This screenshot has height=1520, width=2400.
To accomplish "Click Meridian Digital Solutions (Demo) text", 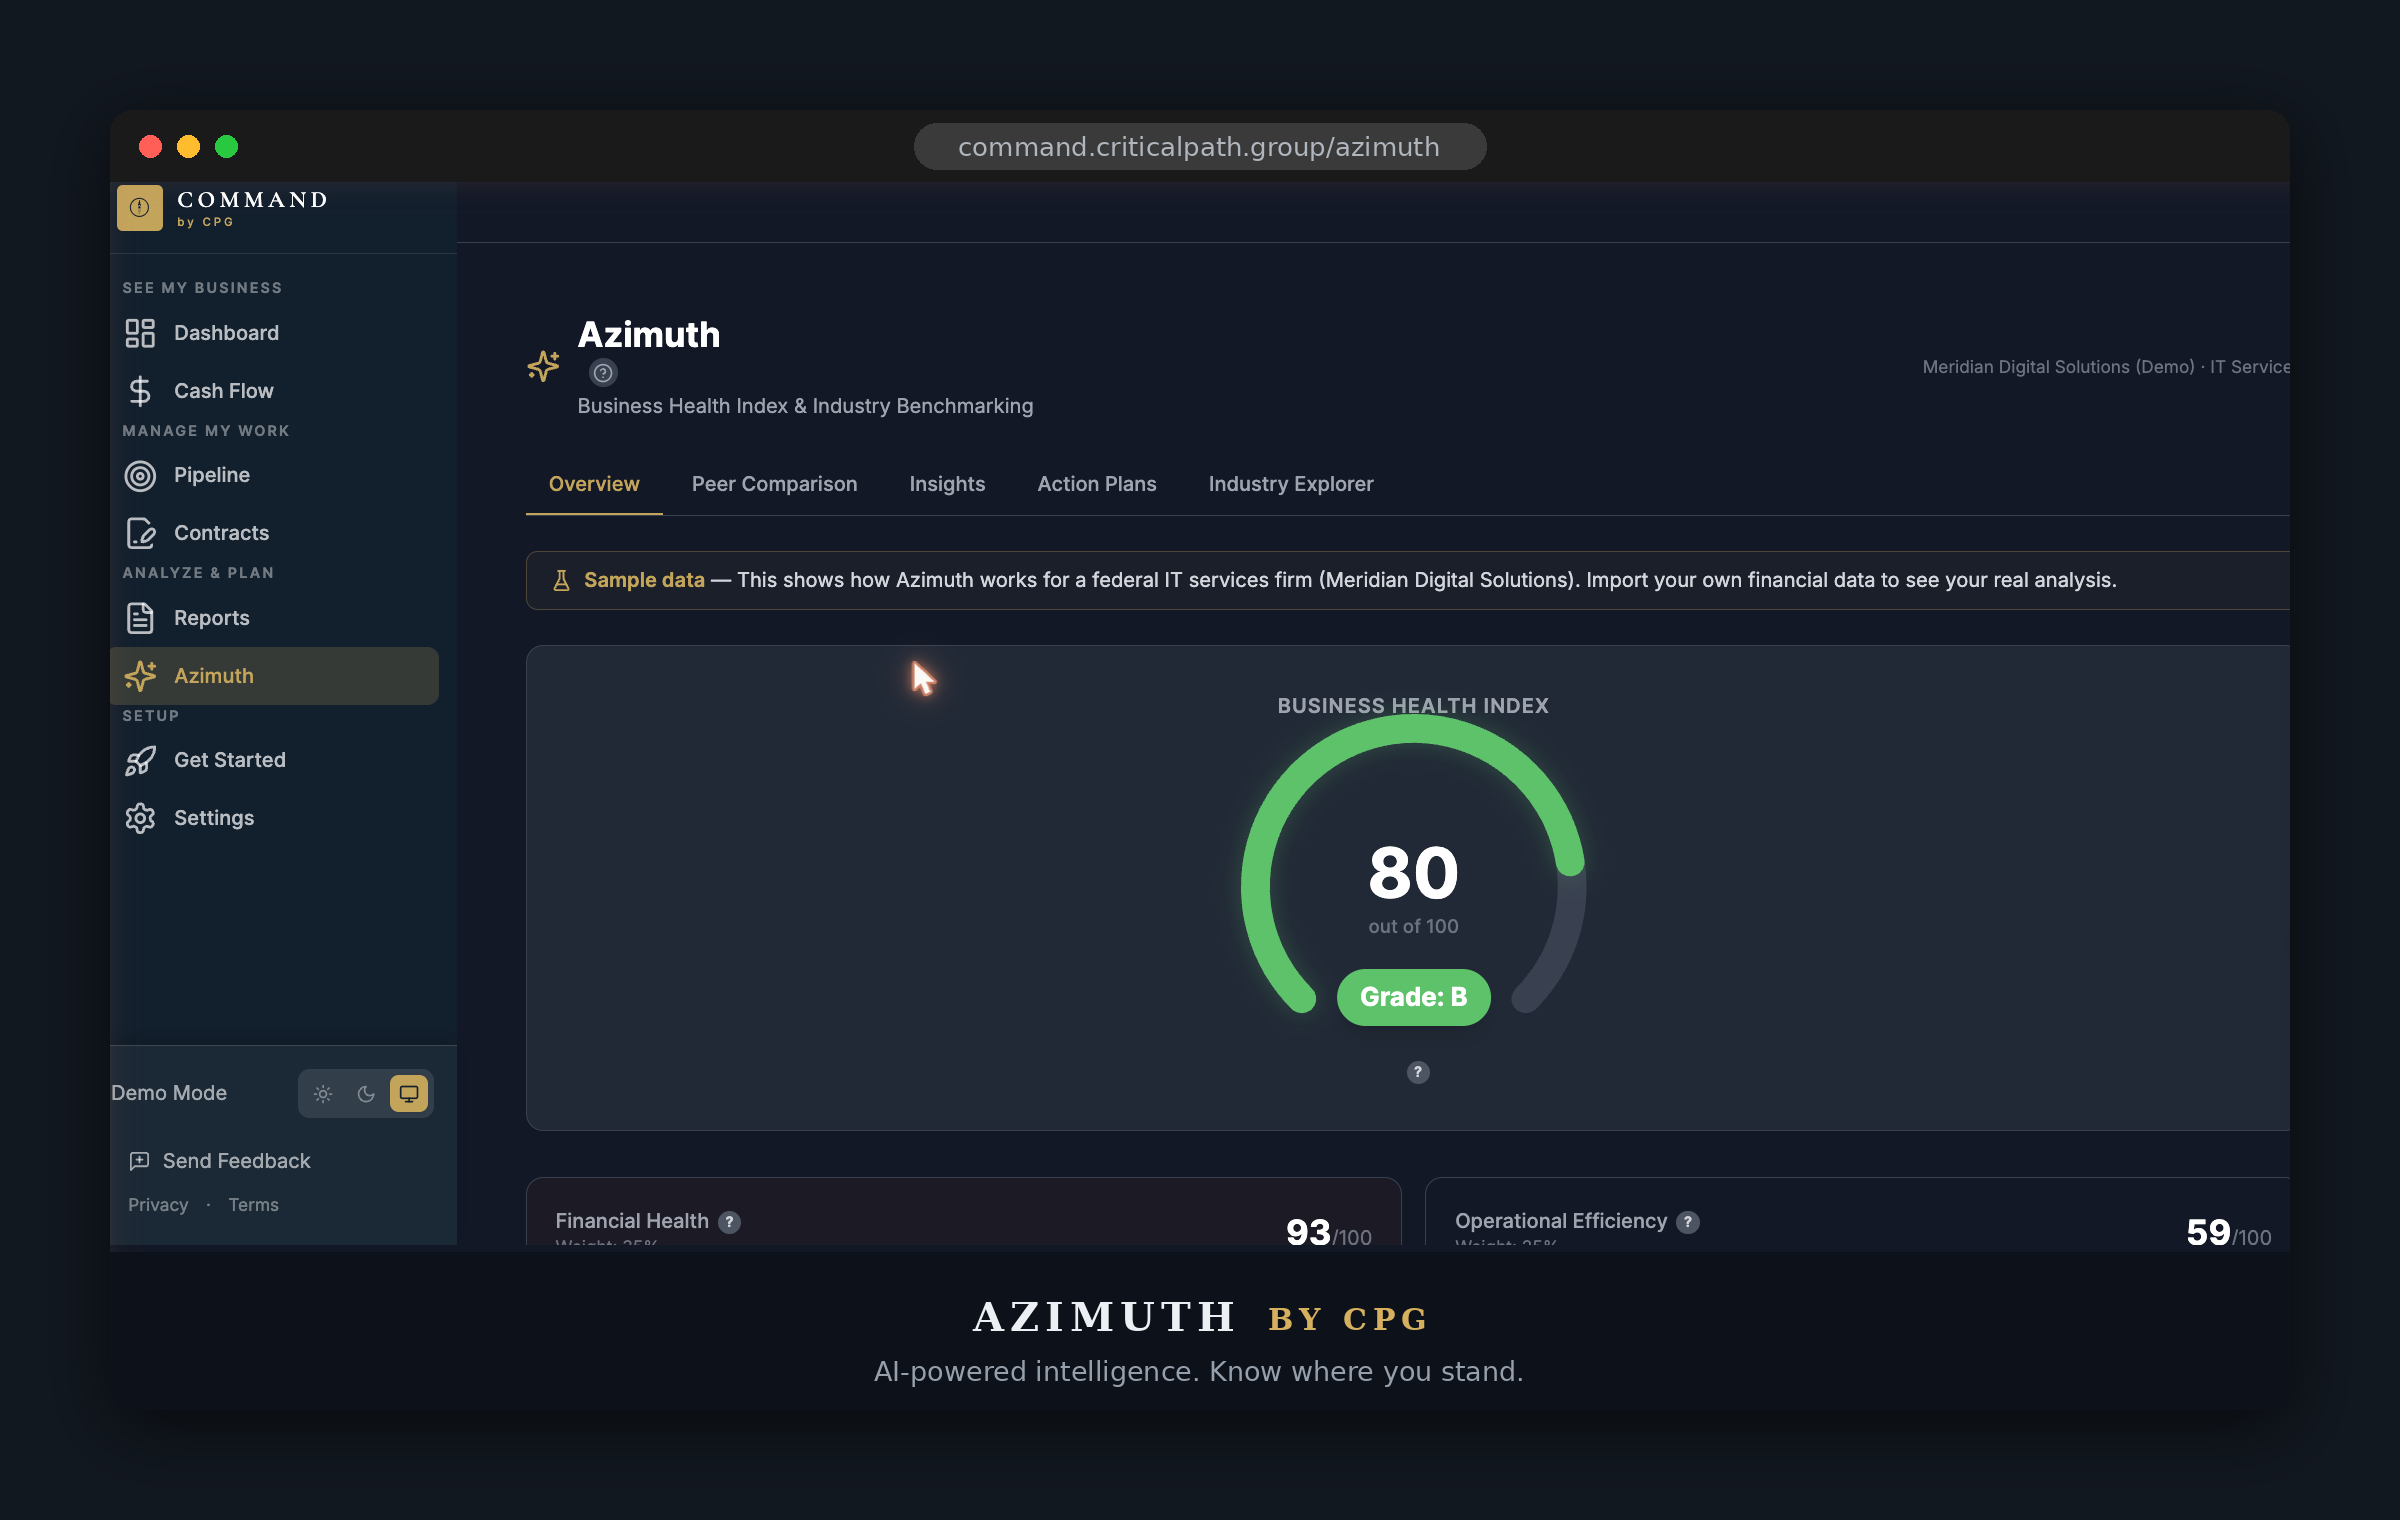I will point(2058,367).
